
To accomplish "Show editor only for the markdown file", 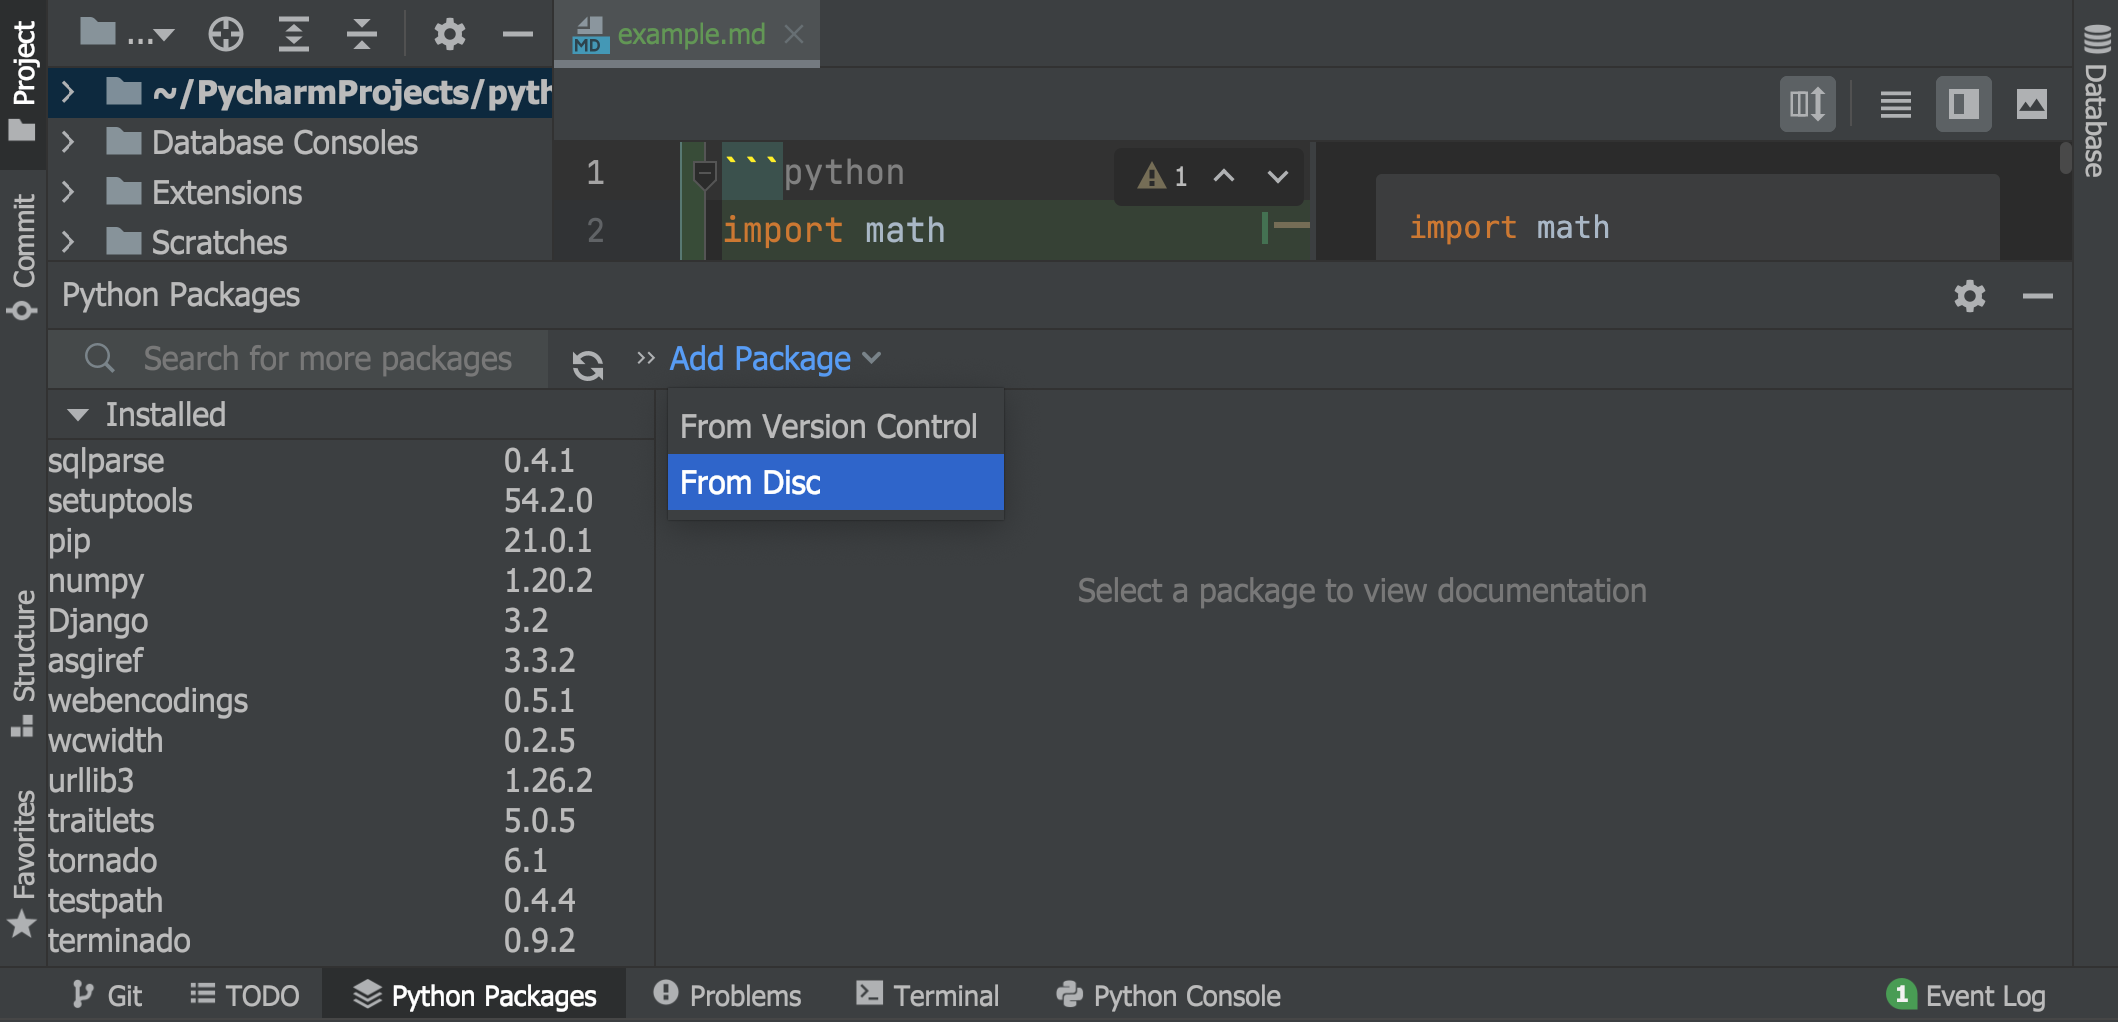I will coord(1894,103).
